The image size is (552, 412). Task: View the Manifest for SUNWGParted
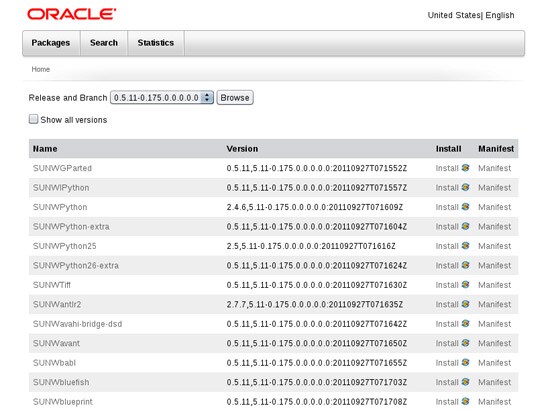click(494, 168)
